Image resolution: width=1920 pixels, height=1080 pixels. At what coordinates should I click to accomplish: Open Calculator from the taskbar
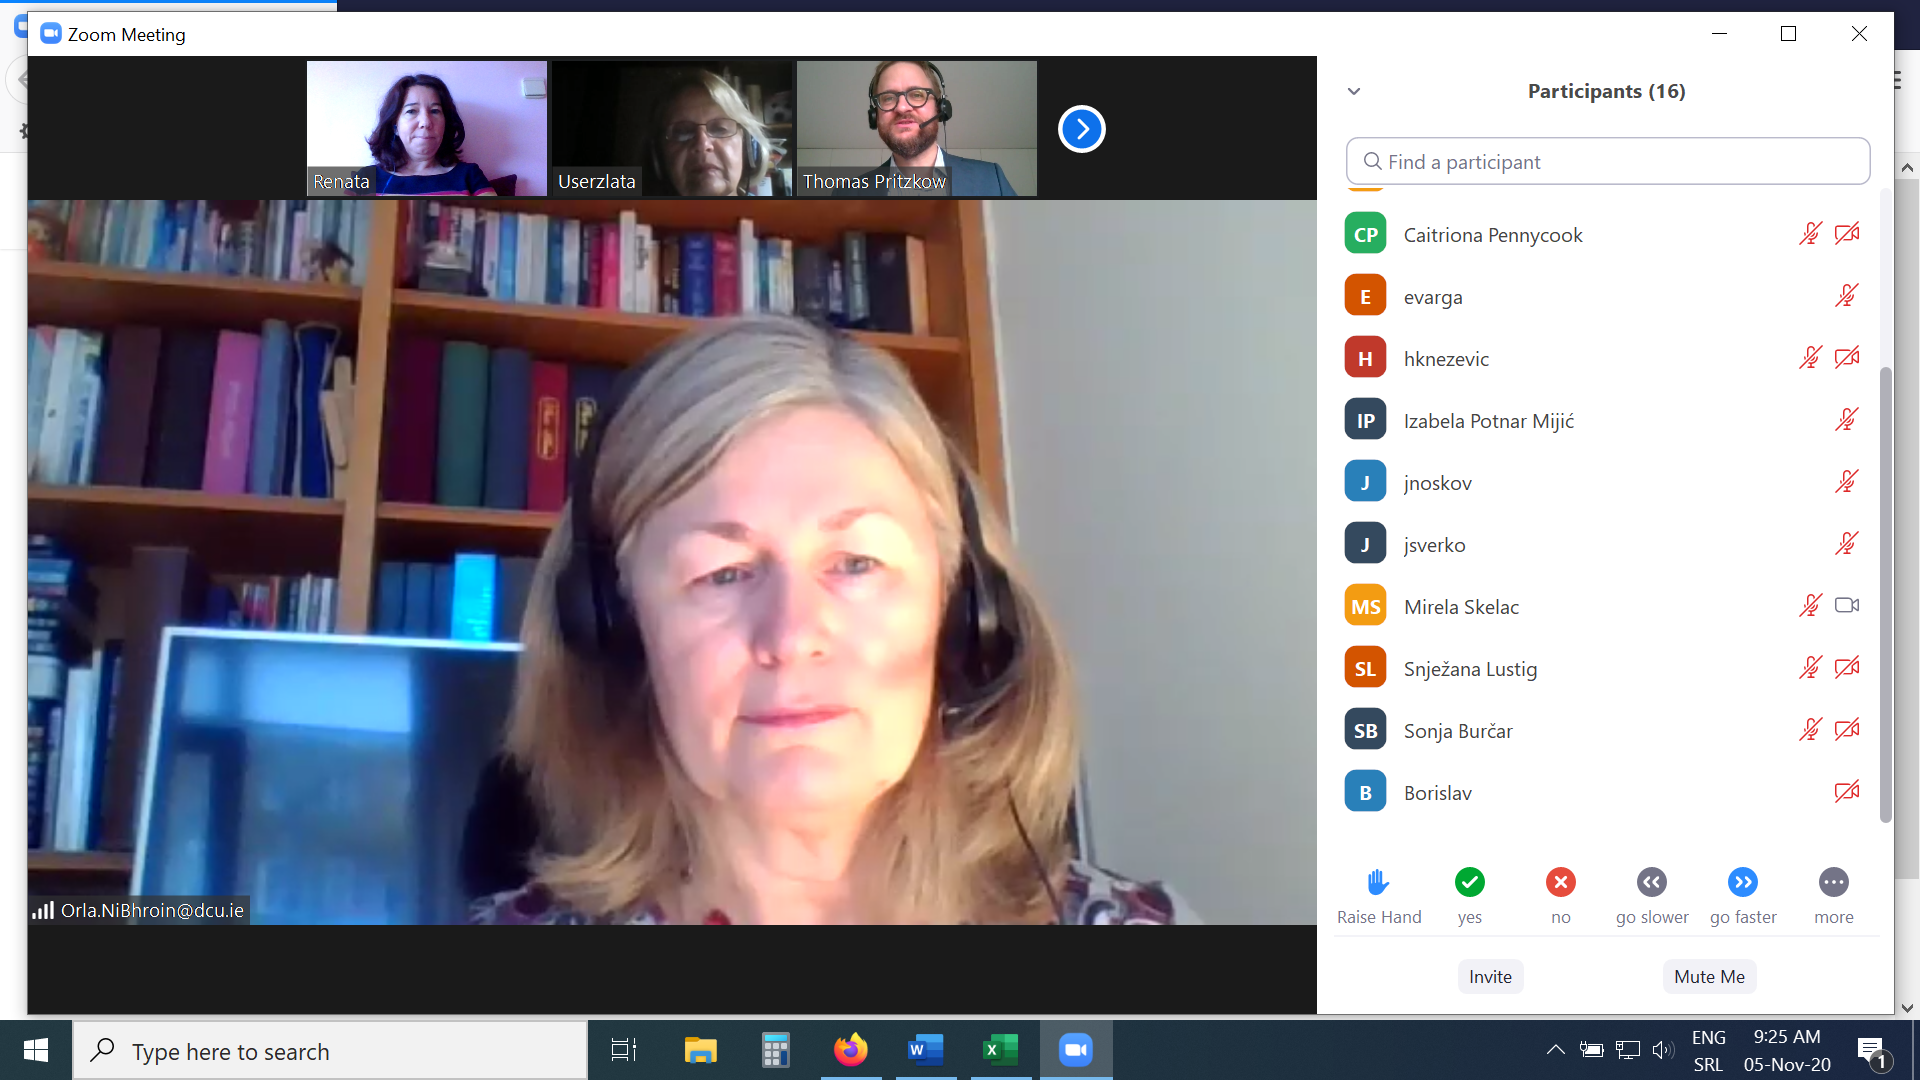pos(775,1050)
